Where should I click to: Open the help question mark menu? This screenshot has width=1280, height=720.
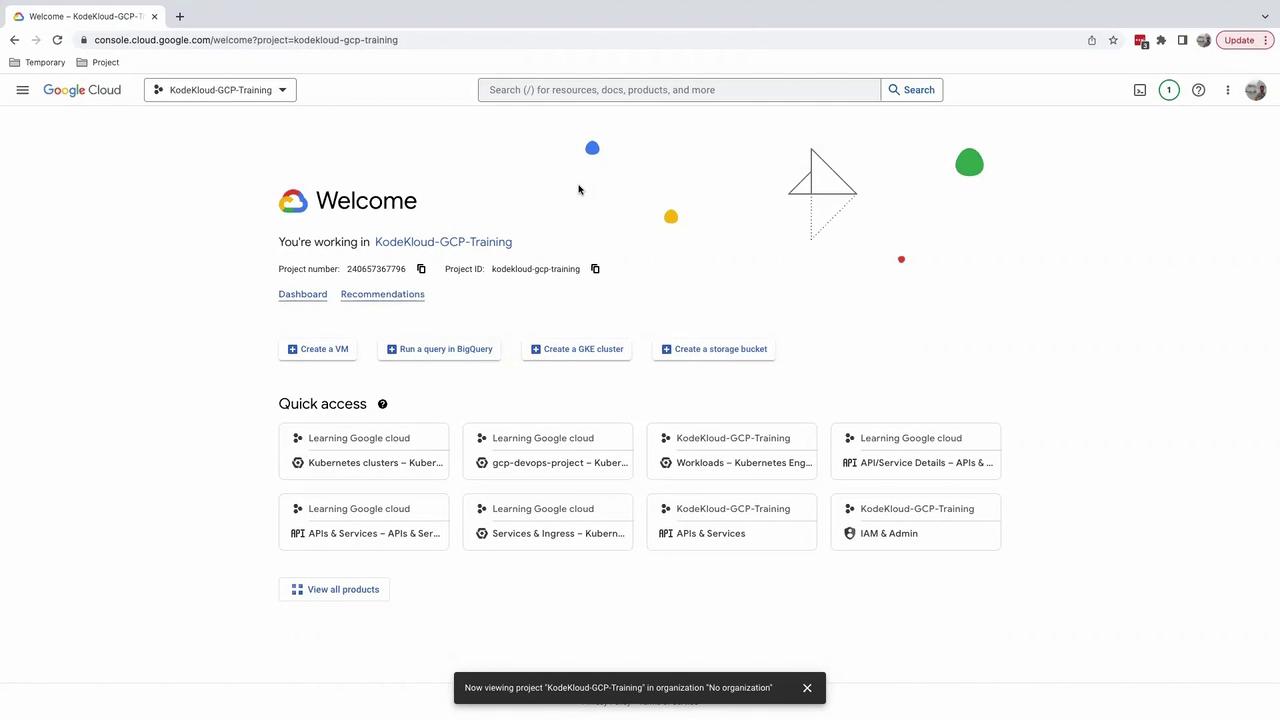coord(1198,90)
